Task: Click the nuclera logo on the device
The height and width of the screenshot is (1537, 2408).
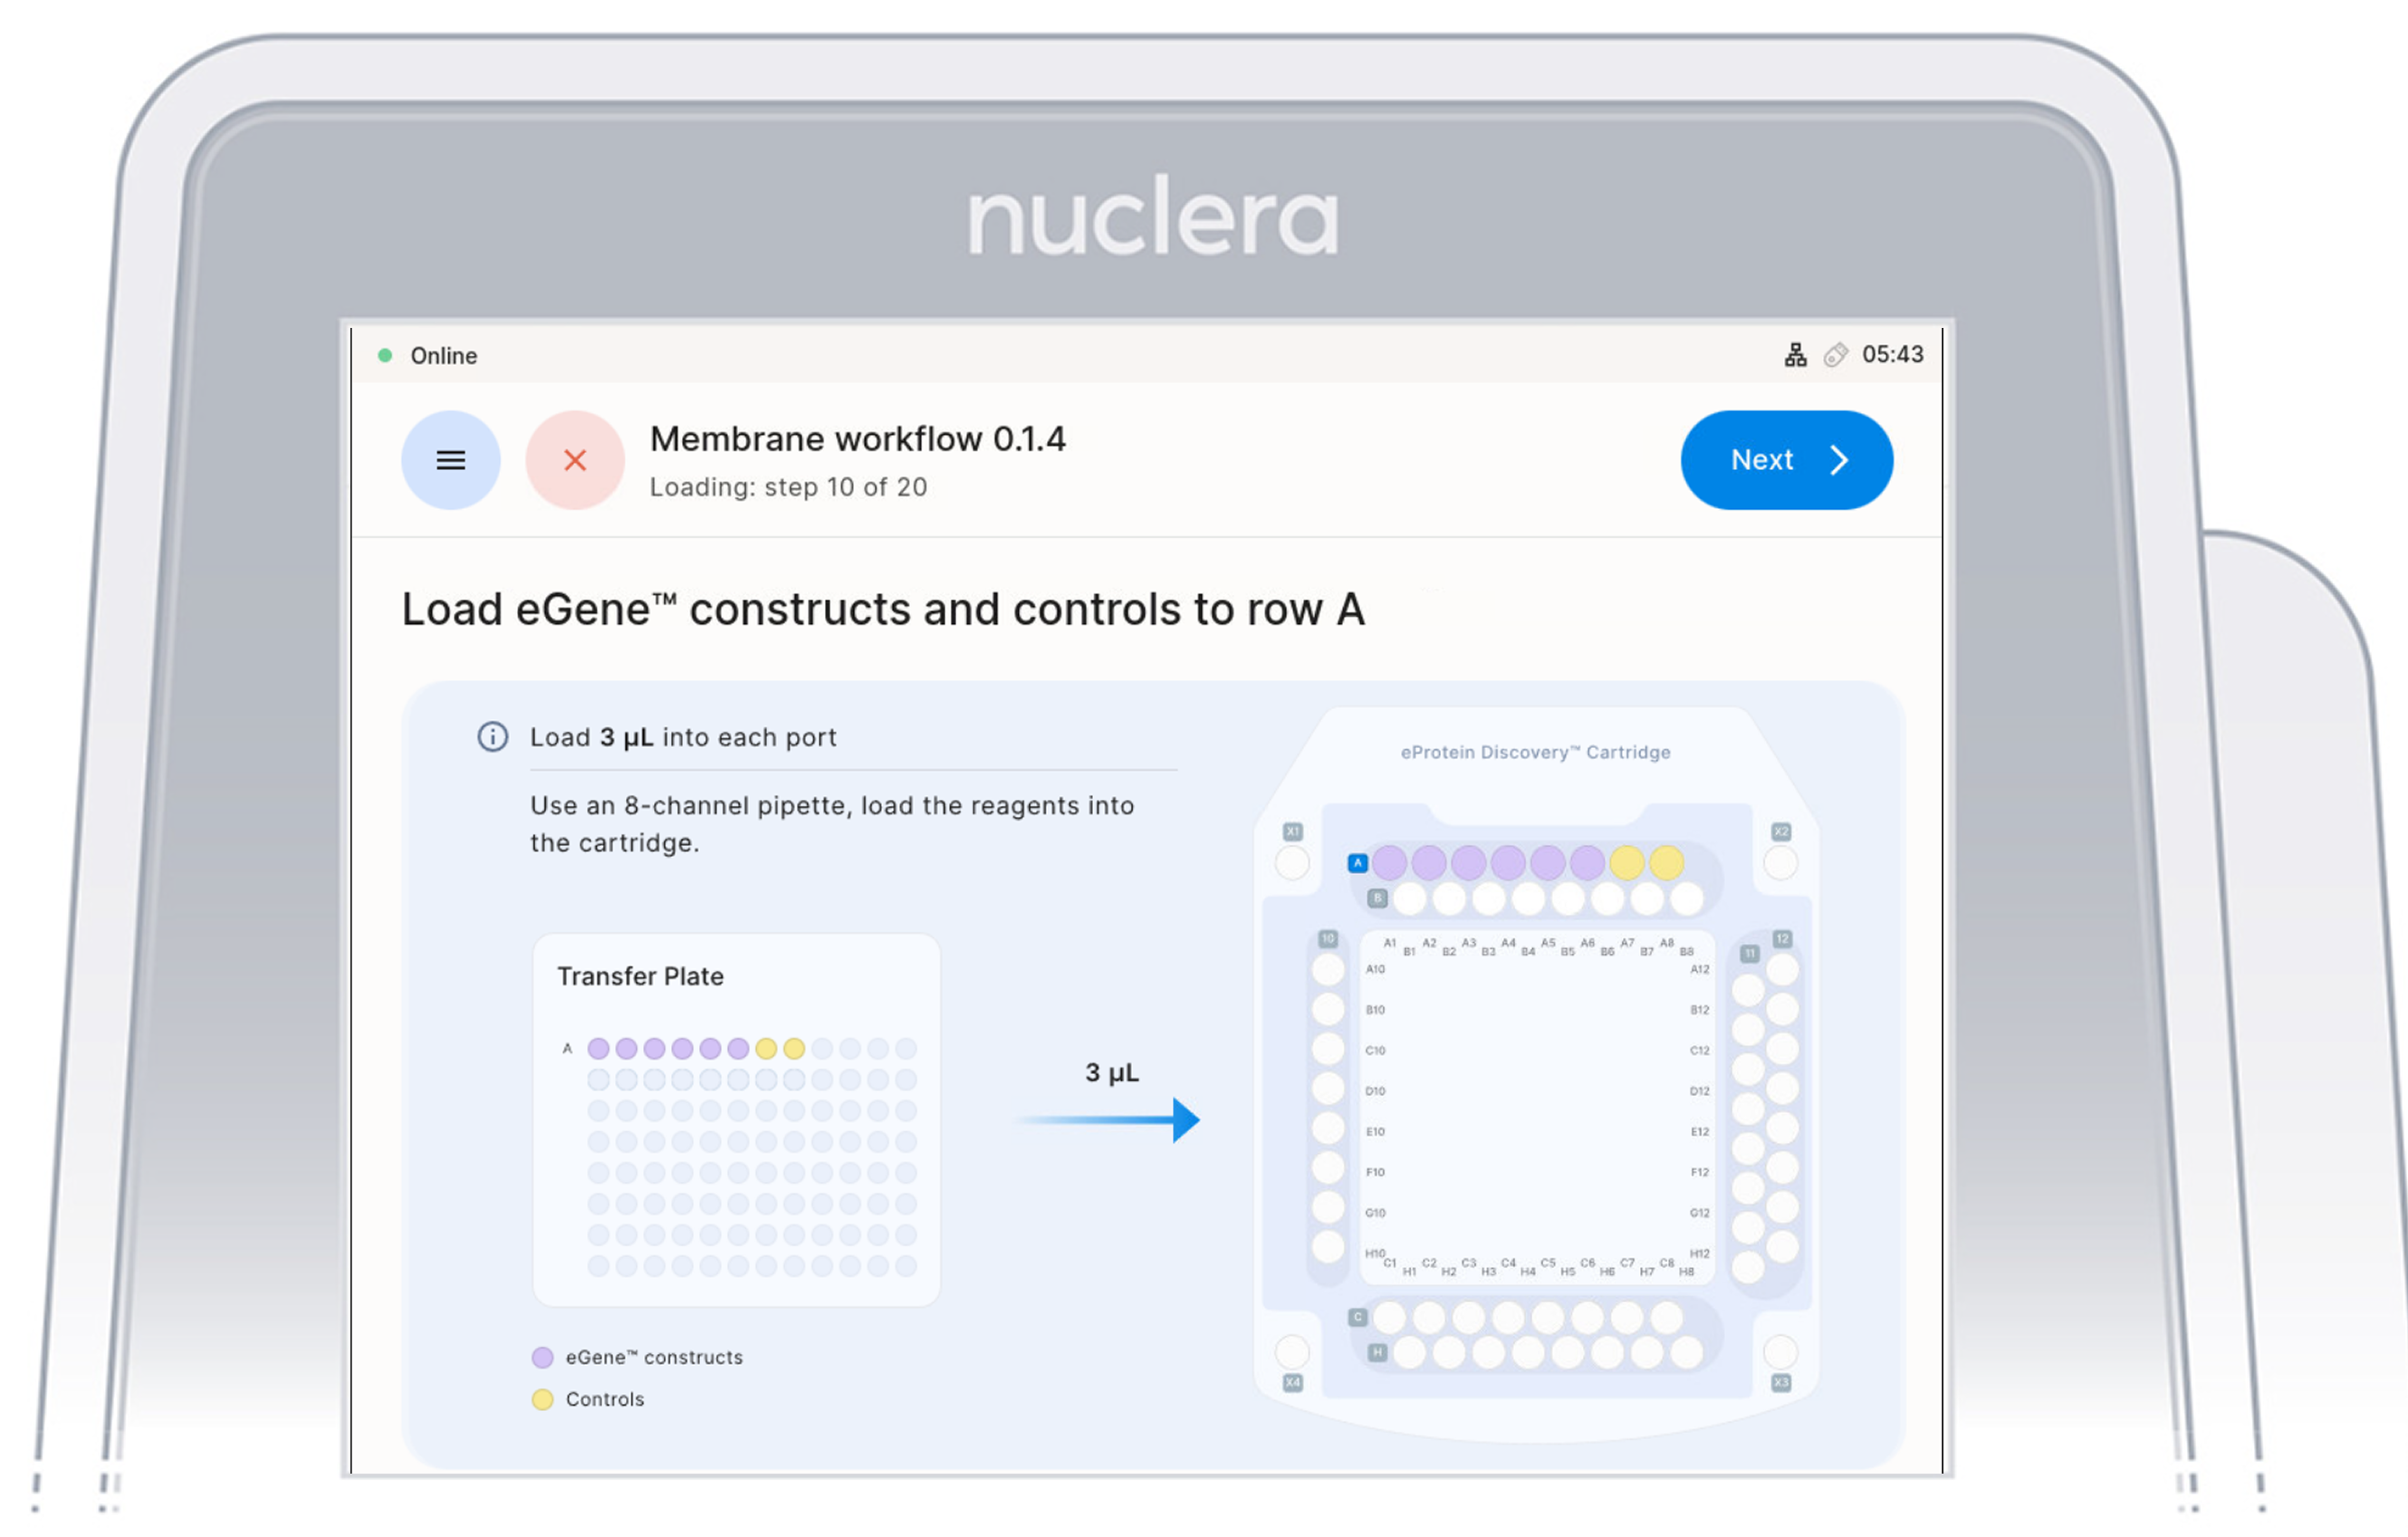Action: (1152, 216)
